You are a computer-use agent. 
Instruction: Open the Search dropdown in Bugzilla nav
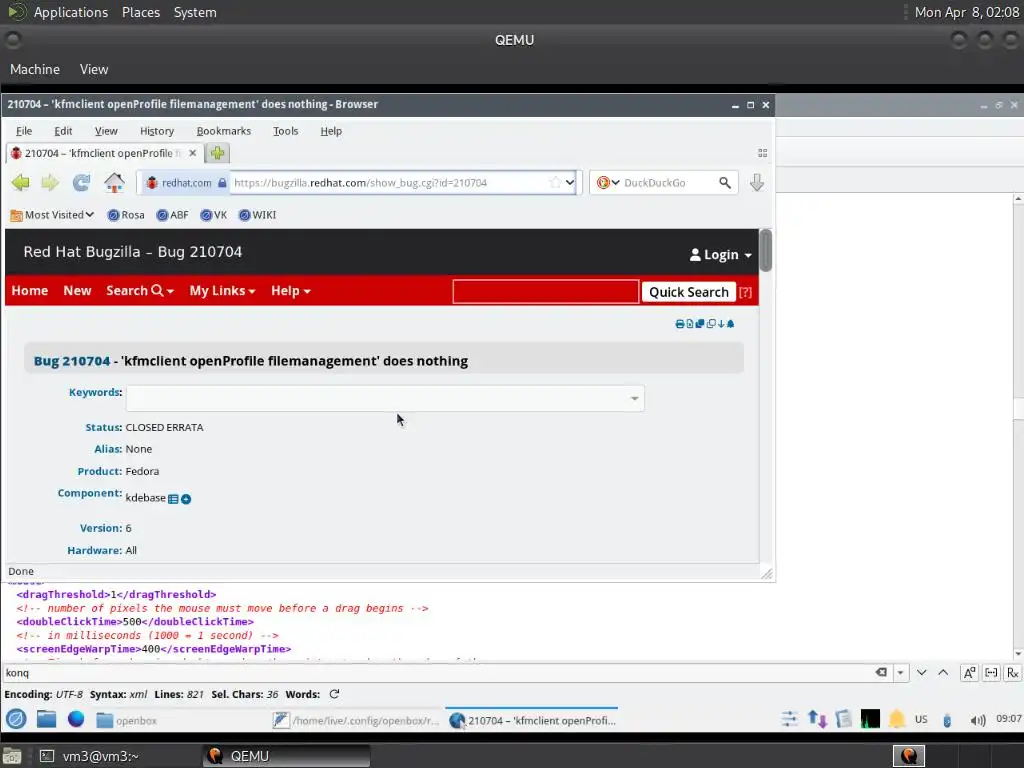140,291
